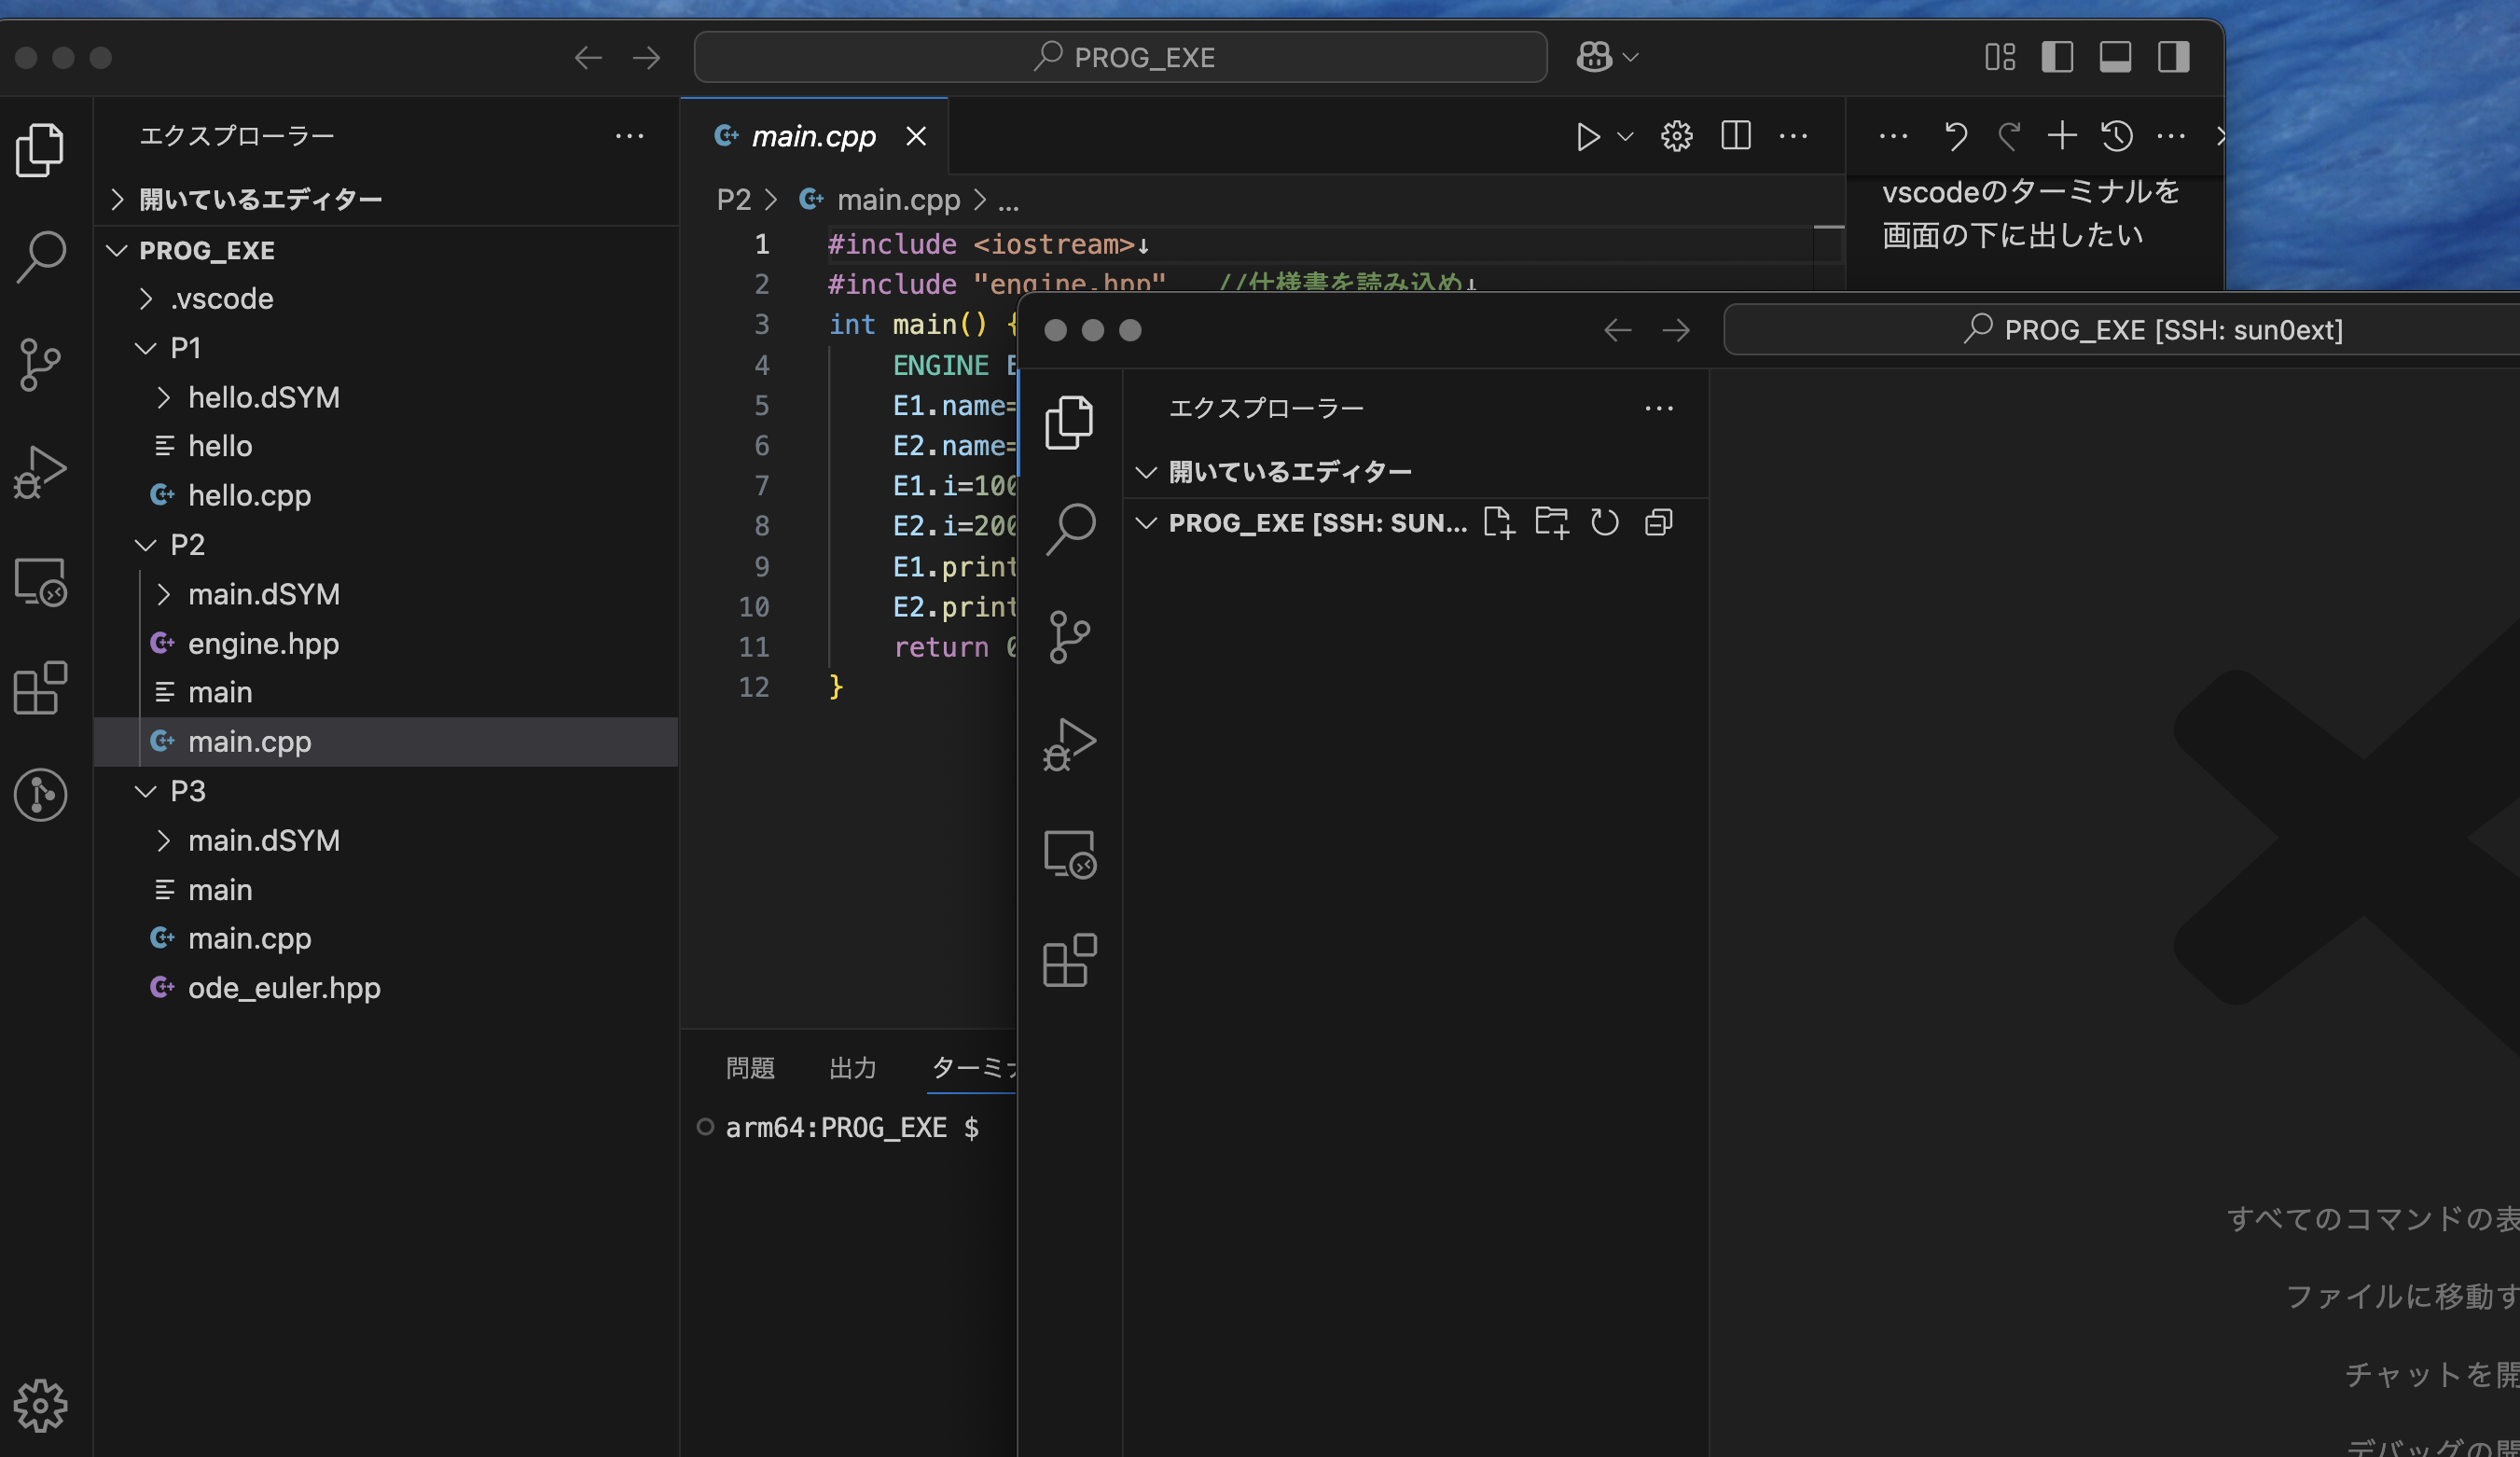Run the C++ file with play button
Image resolution: width=2520 pixels, height=1457 pixels.
pyautogui.click(x=1588, y=136)
